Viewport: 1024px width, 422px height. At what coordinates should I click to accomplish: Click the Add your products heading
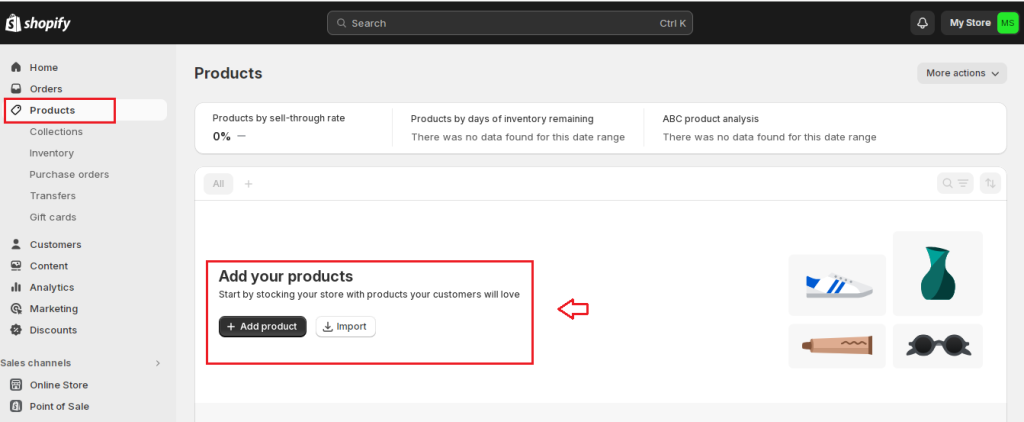point(286,276)
